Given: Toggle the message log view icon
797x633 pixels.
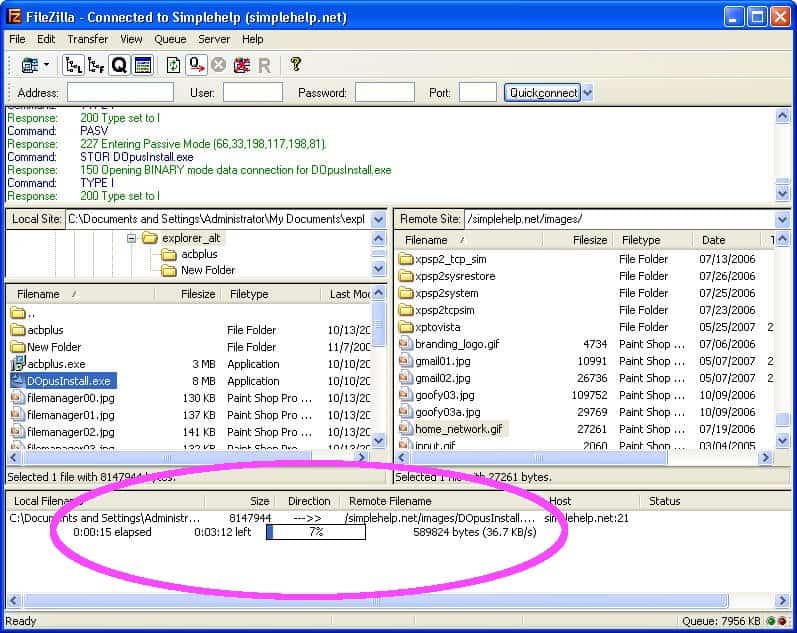Looking at the screenshot, I should pyautogui.click(x=143, y=65).
